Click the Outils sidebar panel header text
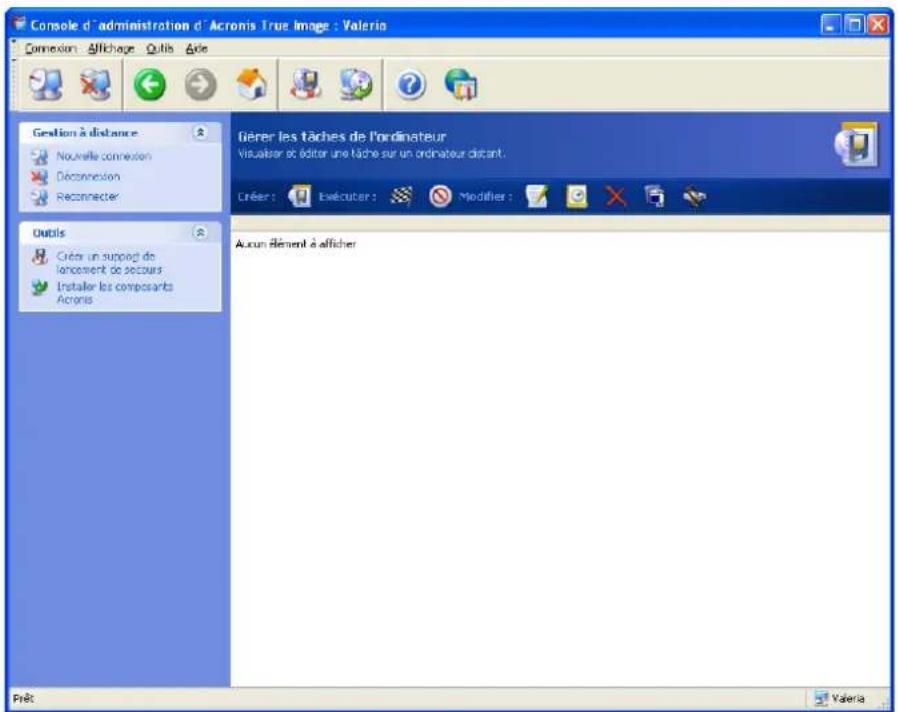898x712 pixels. tap(49, 233)
